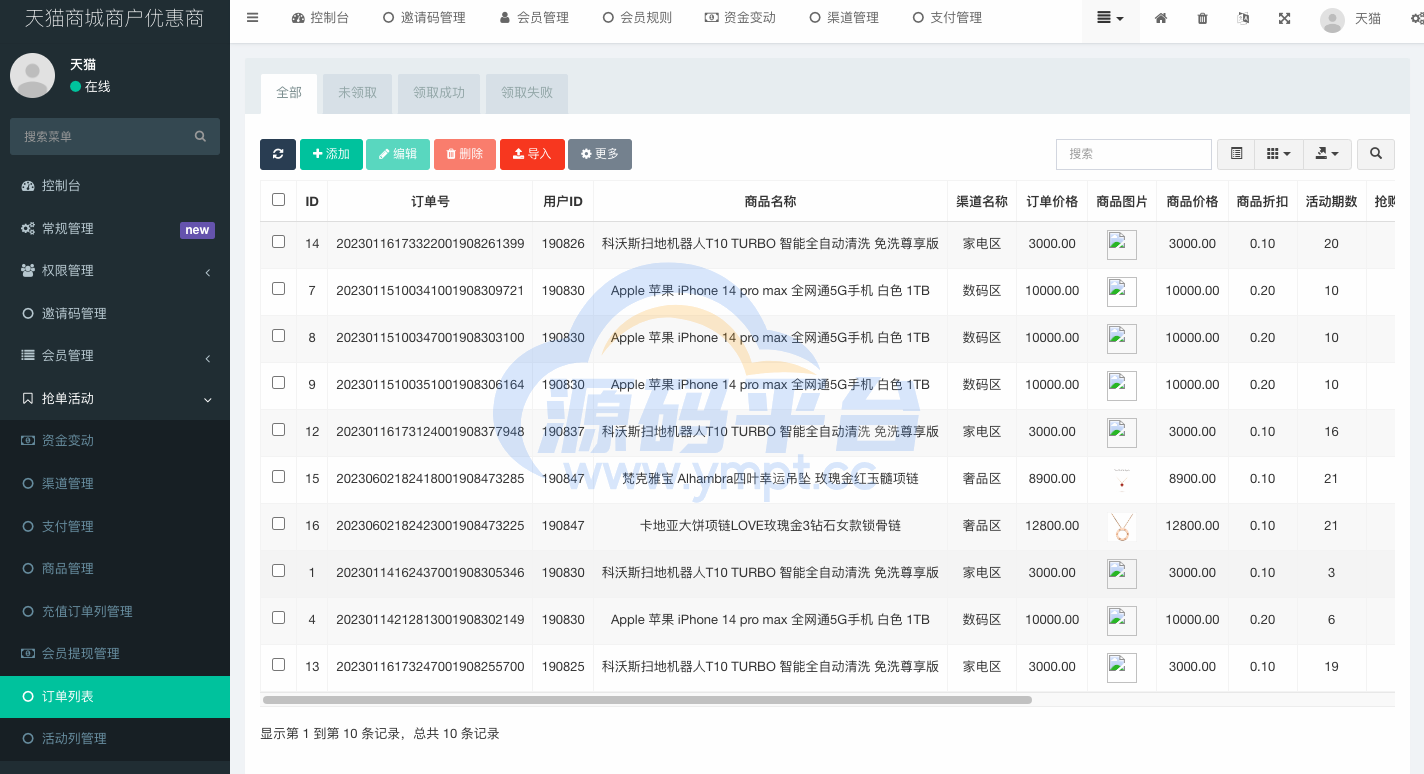This screenshot has height=774, width=1424.
Task: Click the 删除 button
Action: [465, 154]
